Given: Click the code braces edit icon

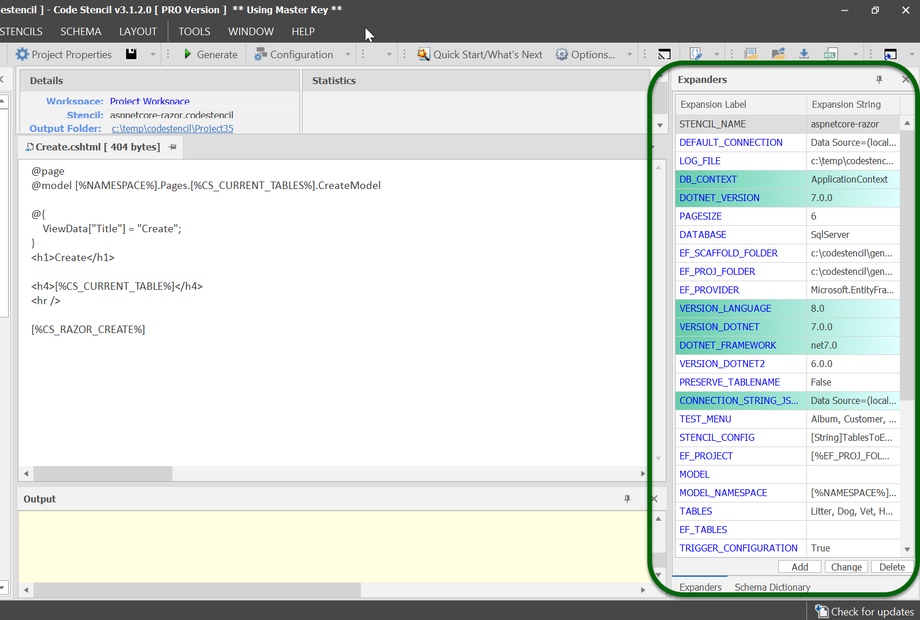Looking at the screenshot, I should pos(697,55).
